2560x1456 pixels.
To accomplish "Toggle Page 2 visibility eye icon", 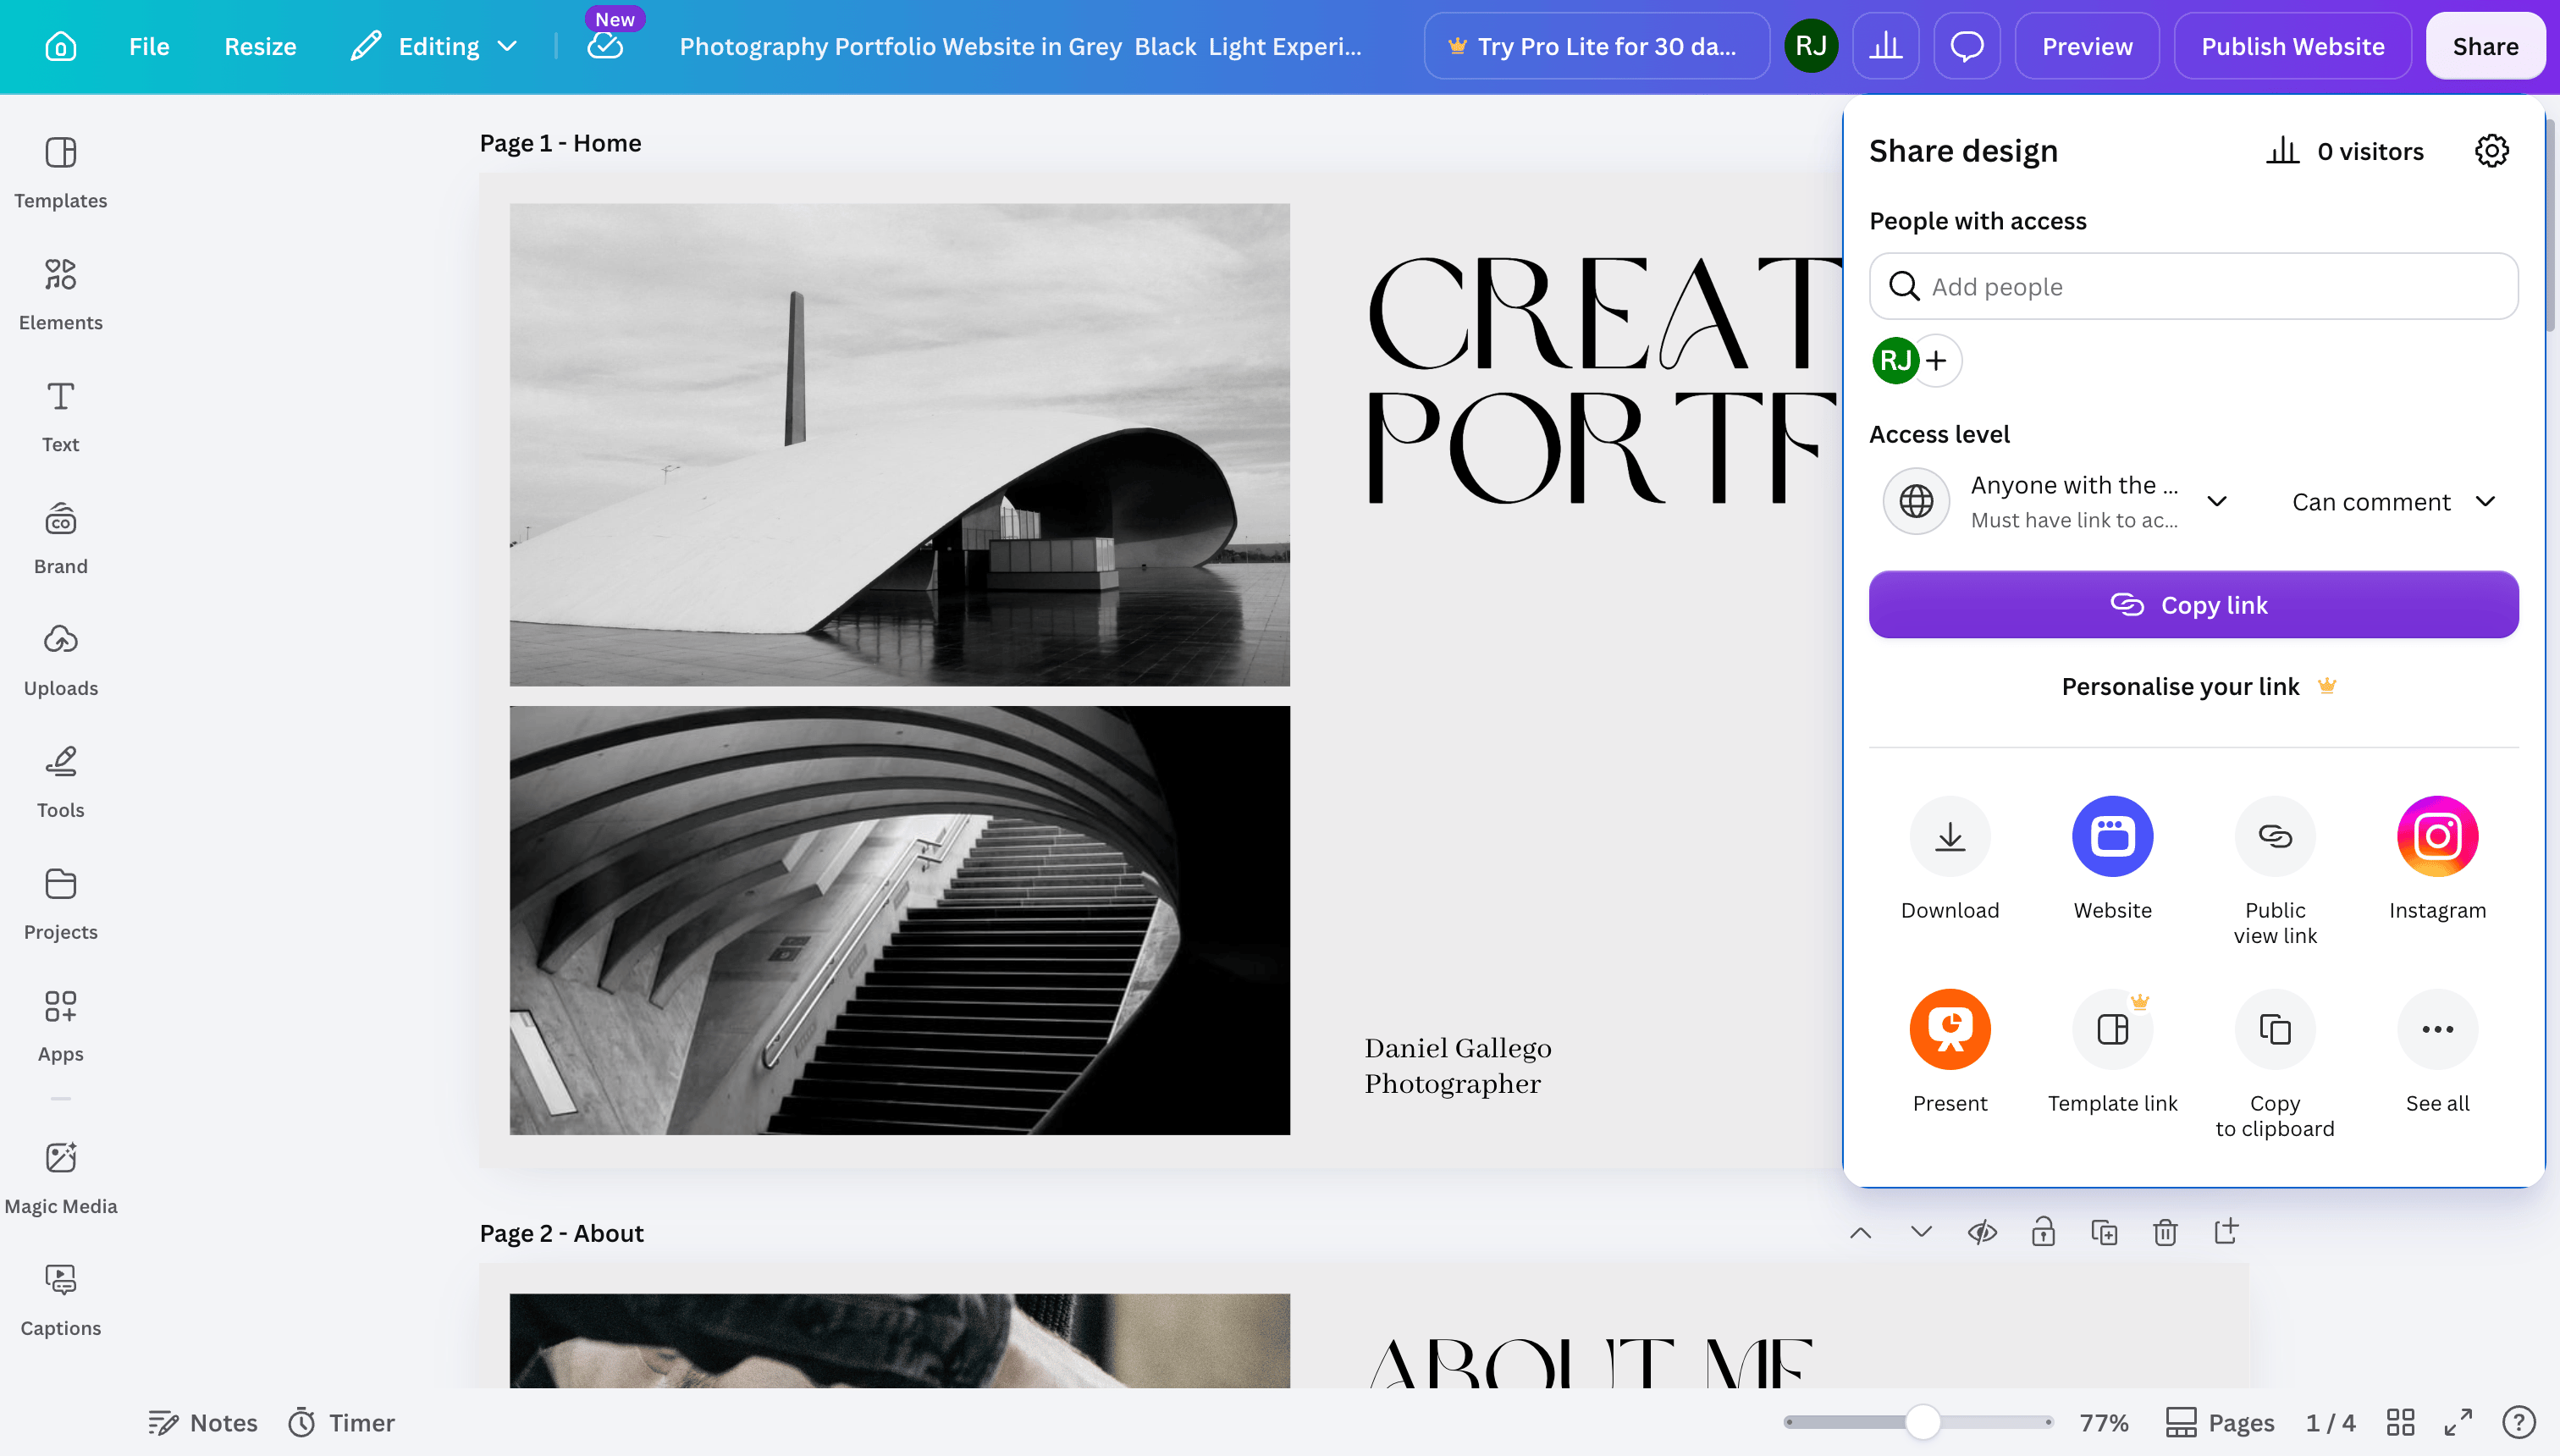I will pyautogui.click(x=1982, y=1232).
